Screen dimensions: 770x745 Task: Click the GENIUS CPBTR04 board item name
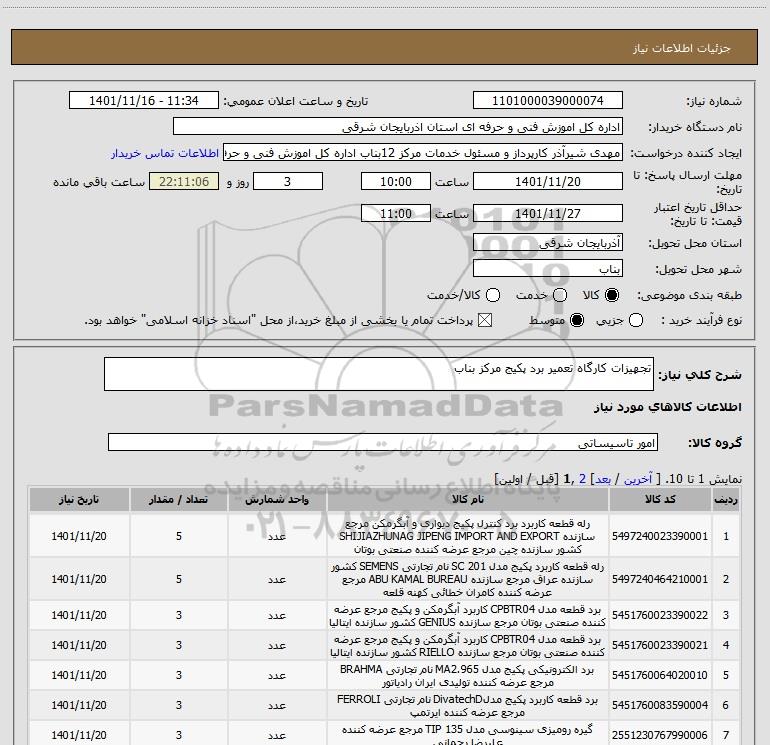click(x=468, y=616)
